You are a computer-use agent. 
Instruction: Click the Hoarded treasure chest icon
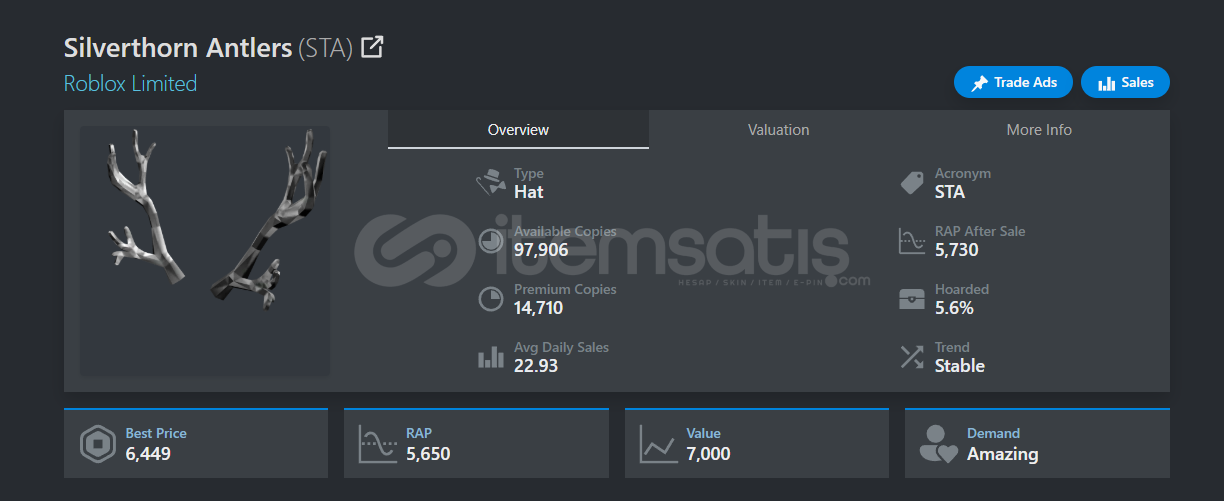point(911,299)
